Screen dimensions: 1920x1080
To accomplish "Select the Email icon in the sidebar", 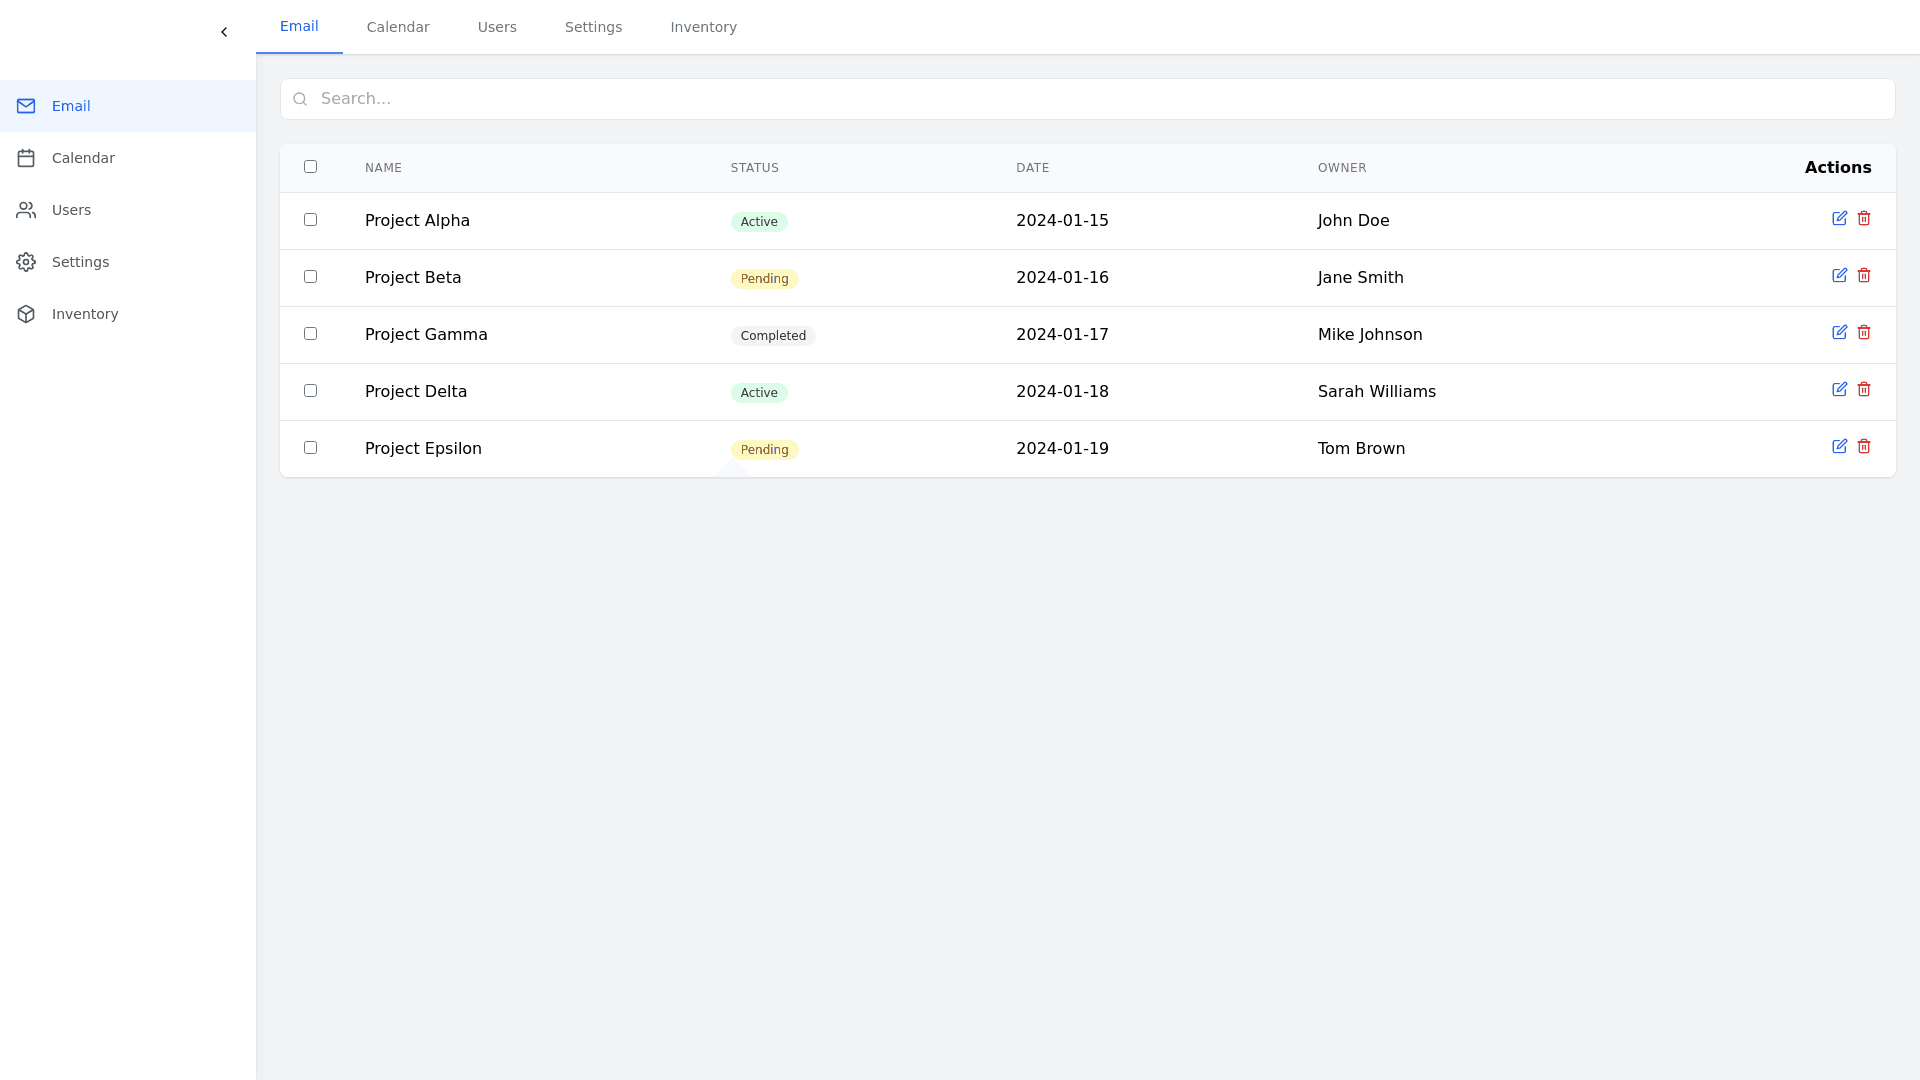I will tap(25, 105).
